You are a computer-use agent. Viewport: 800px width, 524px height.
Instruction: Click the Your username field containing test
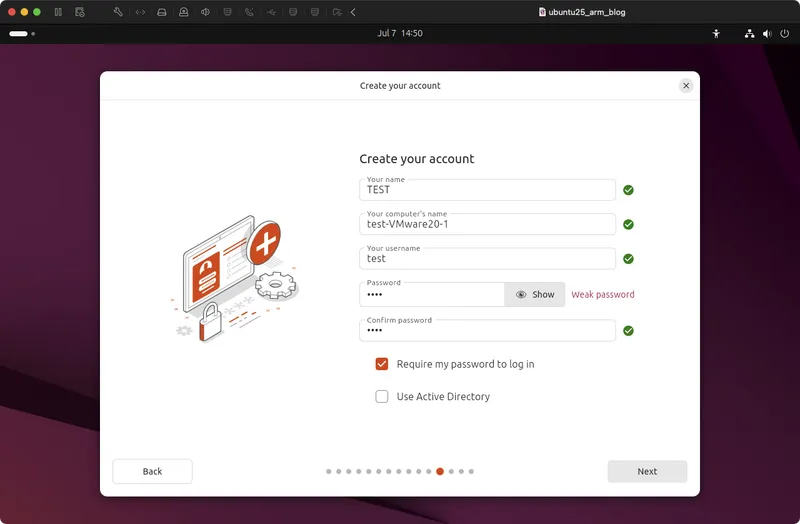tap(487, 258)
